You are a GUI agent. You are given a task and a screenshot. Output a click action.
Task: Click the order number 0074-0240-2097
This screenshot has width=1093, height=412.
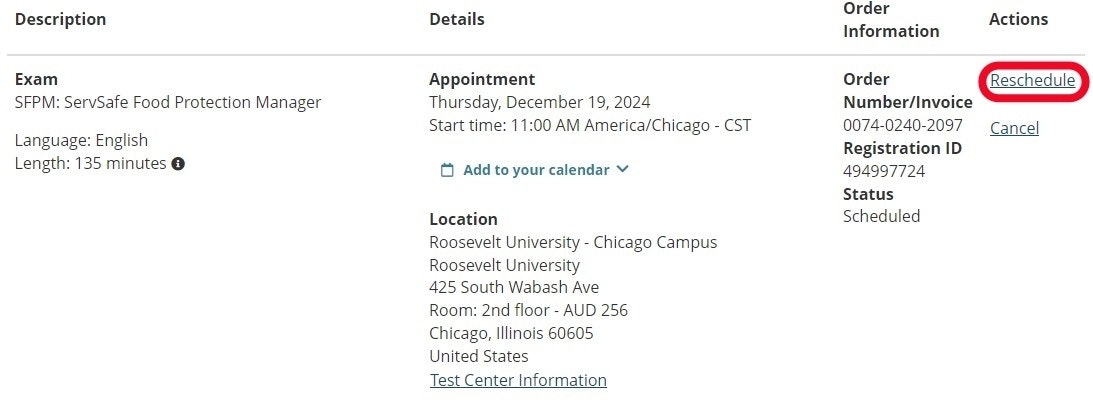(902, 125)
